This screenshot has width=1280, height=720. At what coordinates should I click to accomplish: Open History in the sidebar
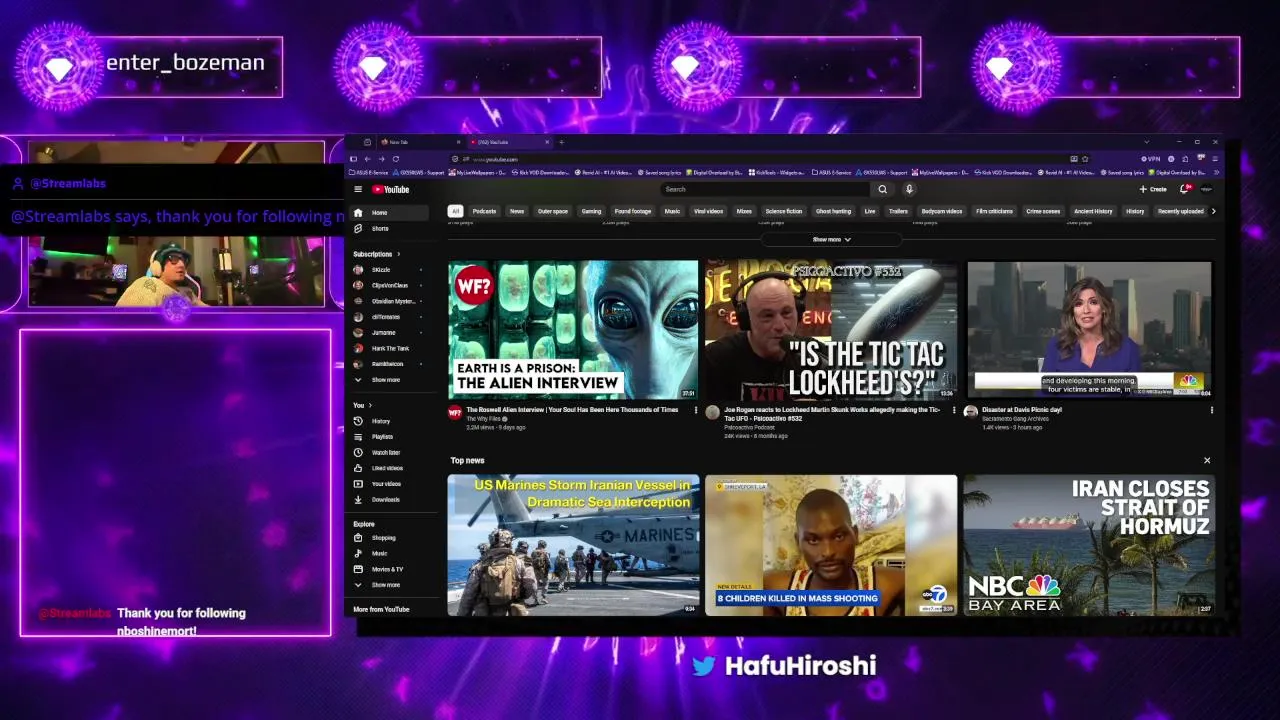click(x=390, y=421)
